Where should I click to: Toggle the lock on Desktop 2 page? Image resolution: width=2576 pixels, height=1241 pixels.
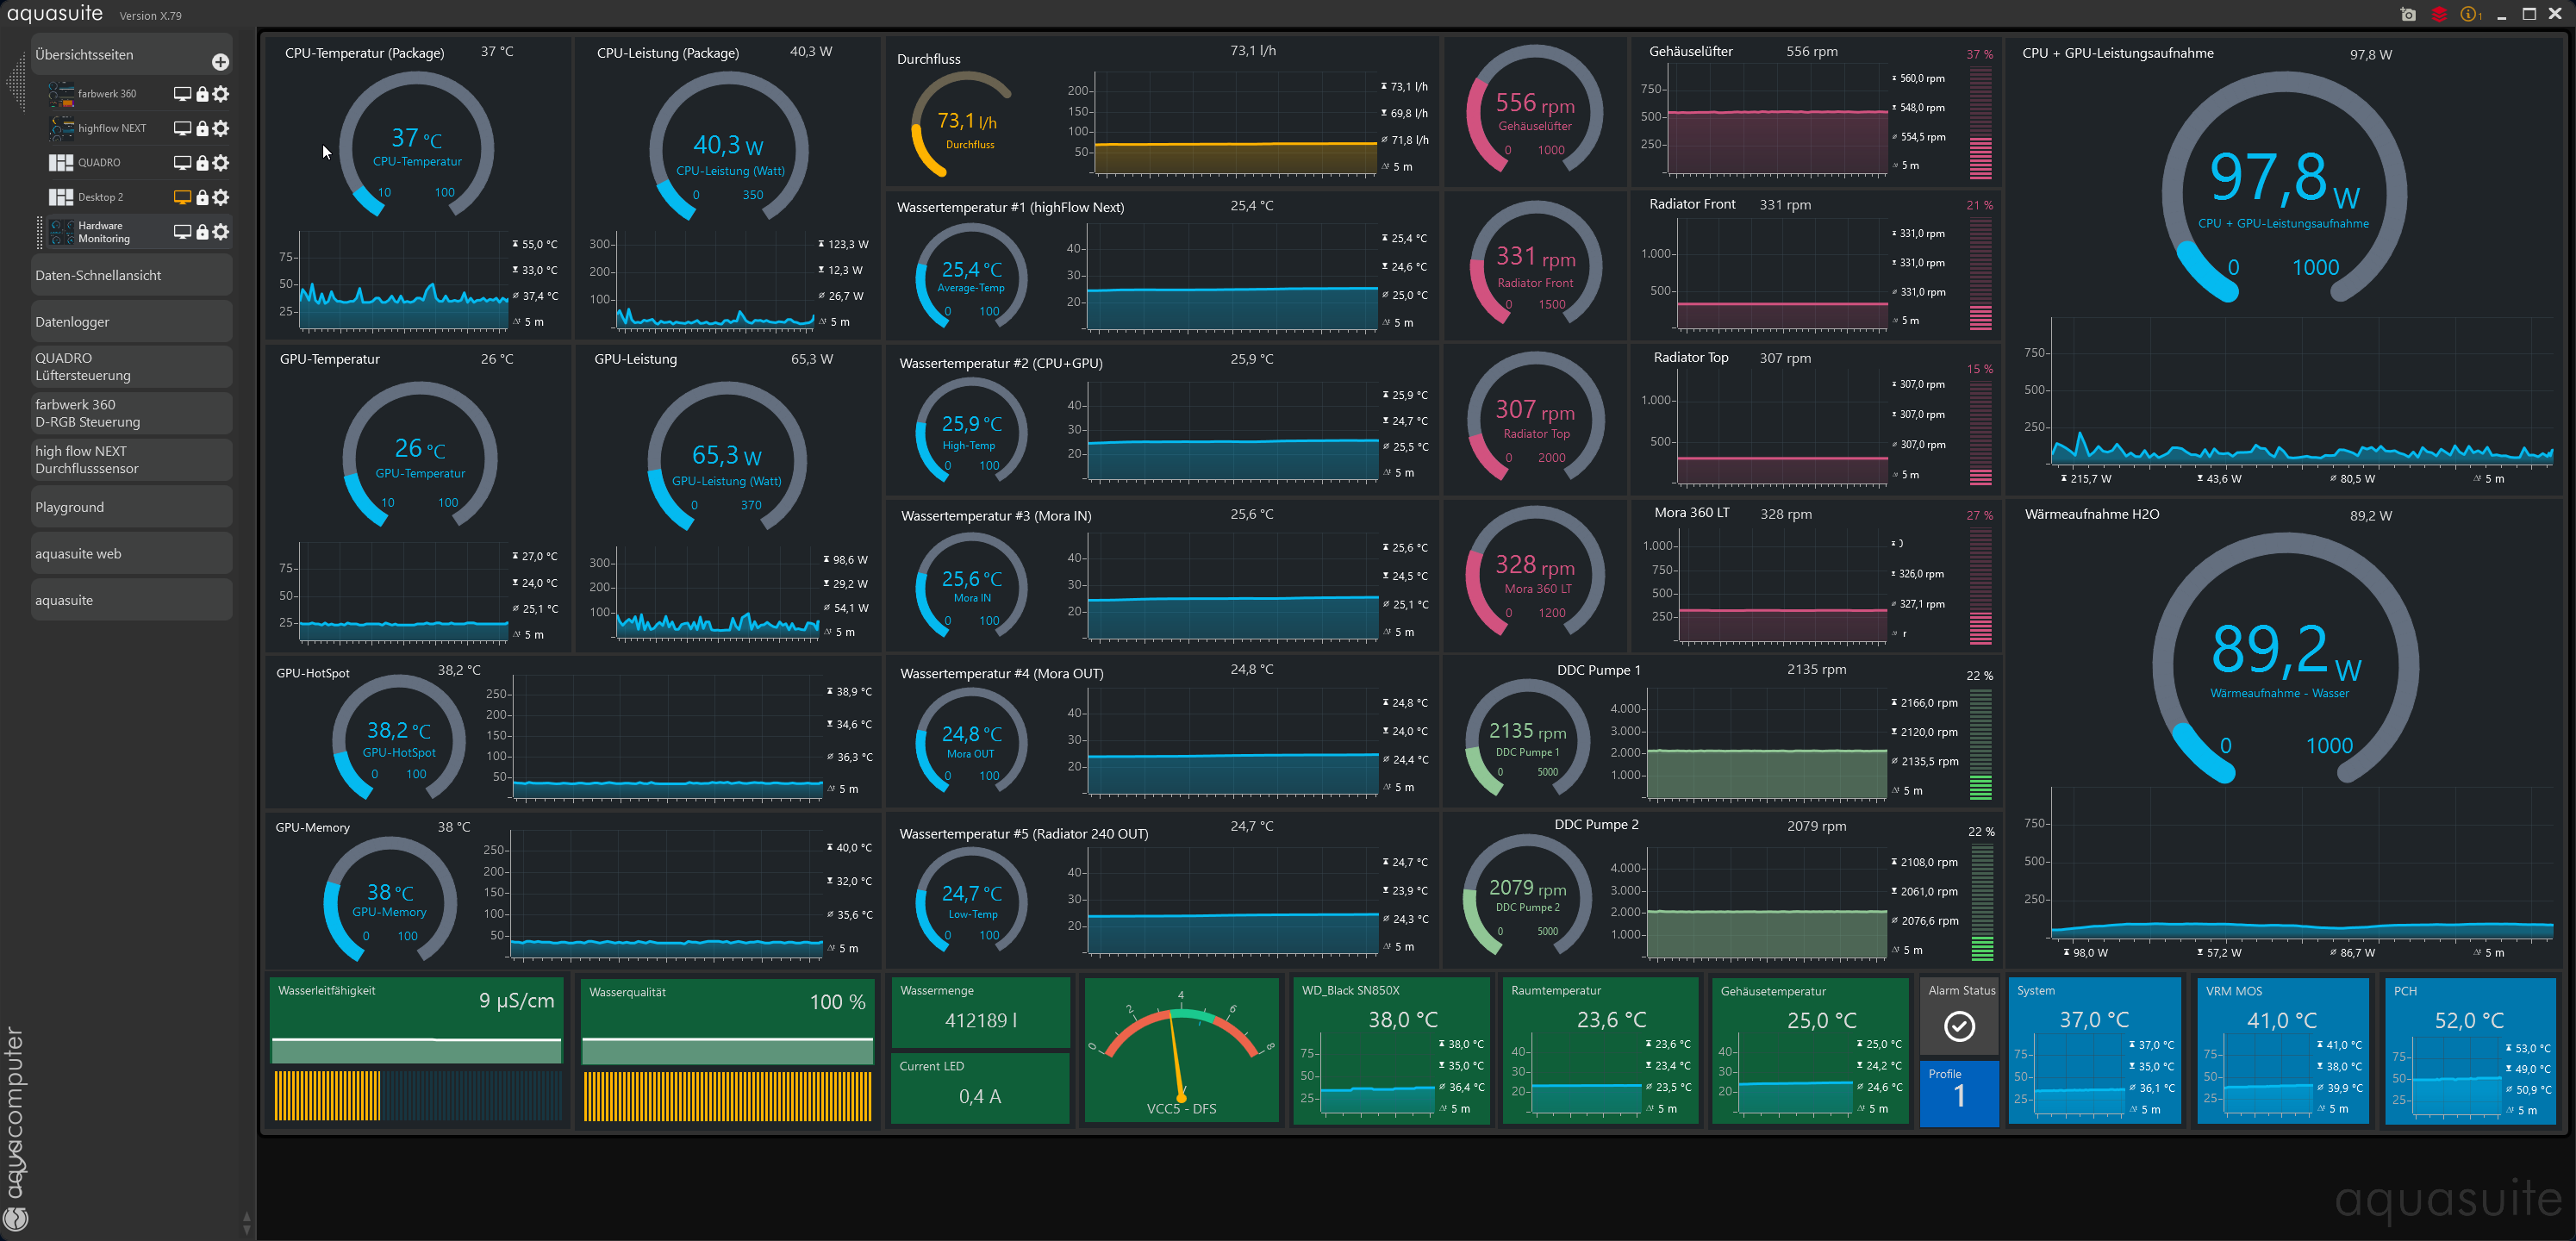[x=202, y=198]
